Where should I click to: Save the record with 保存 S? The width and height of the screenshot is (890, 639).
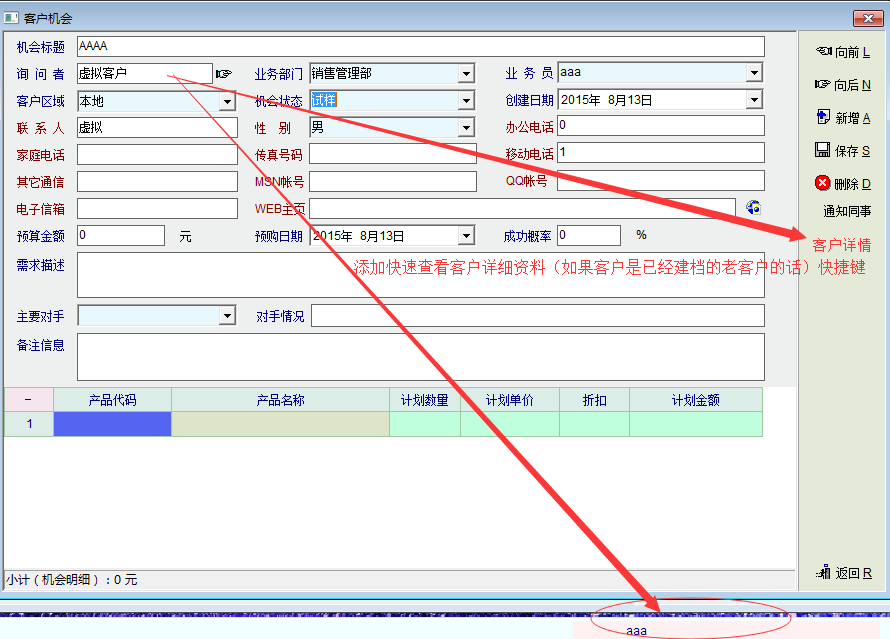point(843,151)
